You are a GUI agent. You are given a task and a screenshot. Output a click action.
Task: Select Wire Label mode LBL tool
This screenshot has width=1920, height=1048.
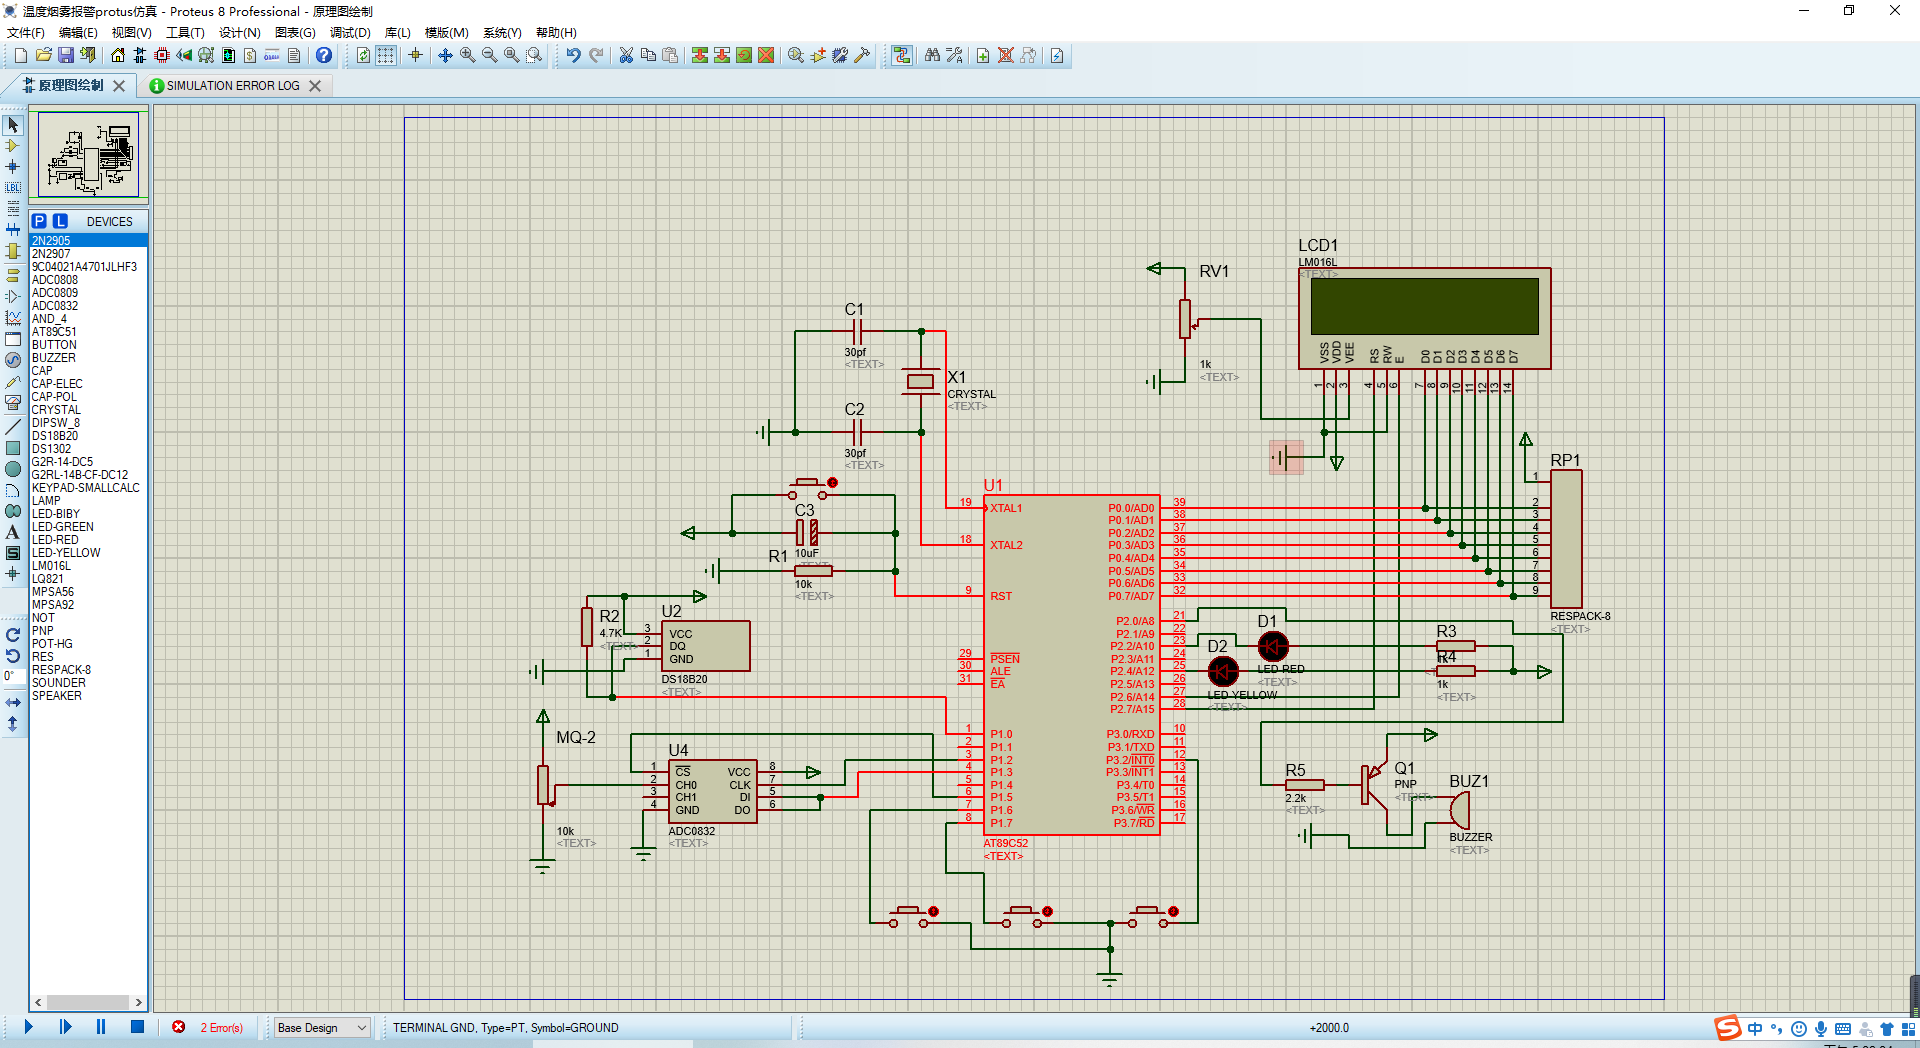point(13,187)
